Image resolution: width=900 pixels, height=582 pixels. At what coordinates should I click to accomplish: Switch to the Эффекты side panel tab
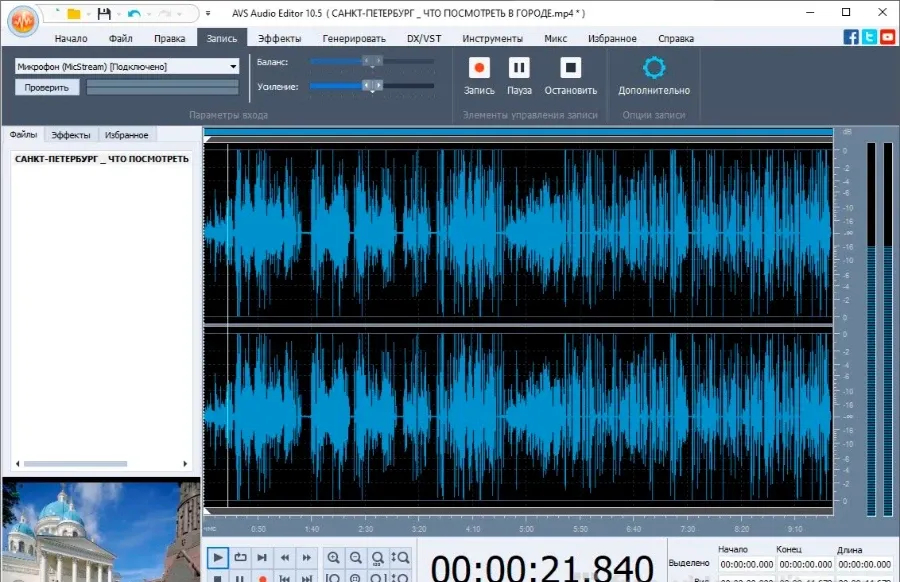tap(71, 135)
